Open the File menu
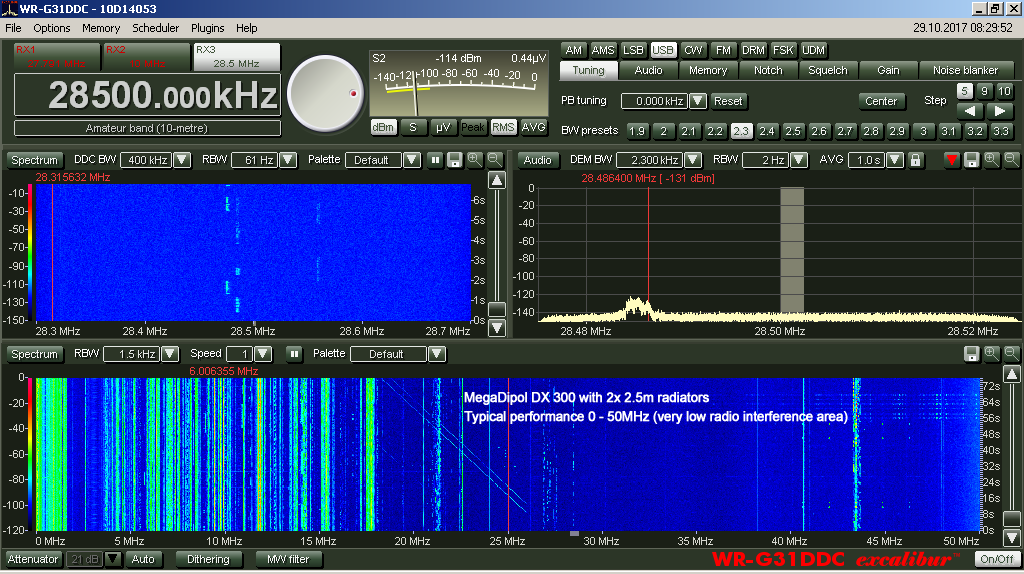 tap(13, 28)
